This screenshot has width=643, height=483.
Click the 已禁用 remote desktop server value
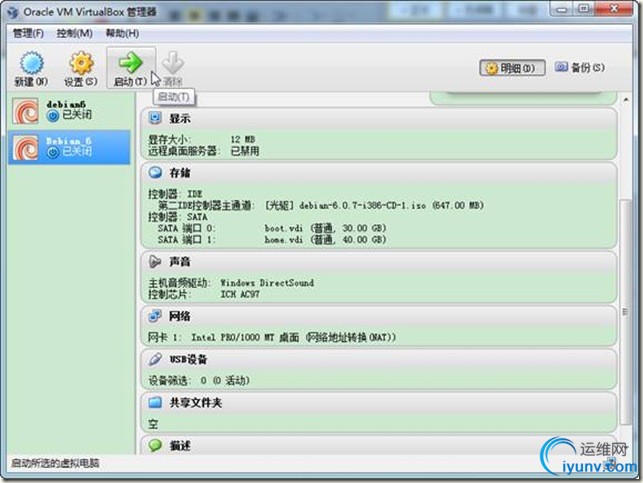pyautogui.click(x=245, y=151)
